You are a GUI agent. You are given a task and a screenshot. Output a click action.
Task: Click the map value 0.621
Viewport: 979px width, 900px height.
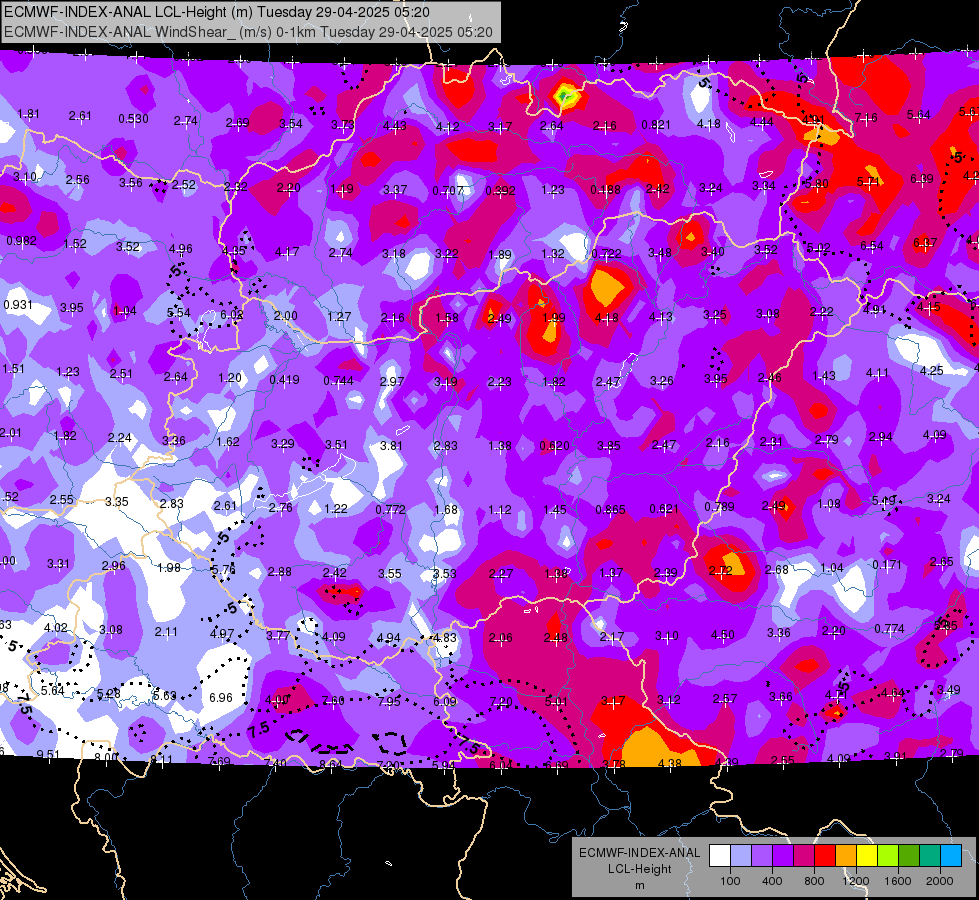click(x=664, y=509)
